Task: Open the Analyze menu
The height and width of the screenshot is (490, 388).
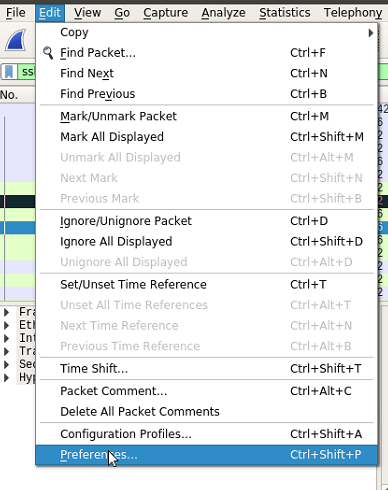Action: click(x=223, y=13)
